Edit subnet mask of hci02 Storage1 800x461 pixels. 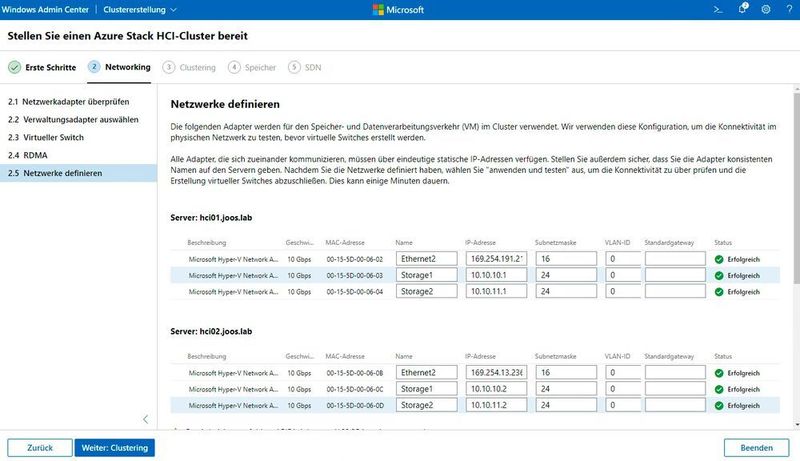(x=566, y=389)
